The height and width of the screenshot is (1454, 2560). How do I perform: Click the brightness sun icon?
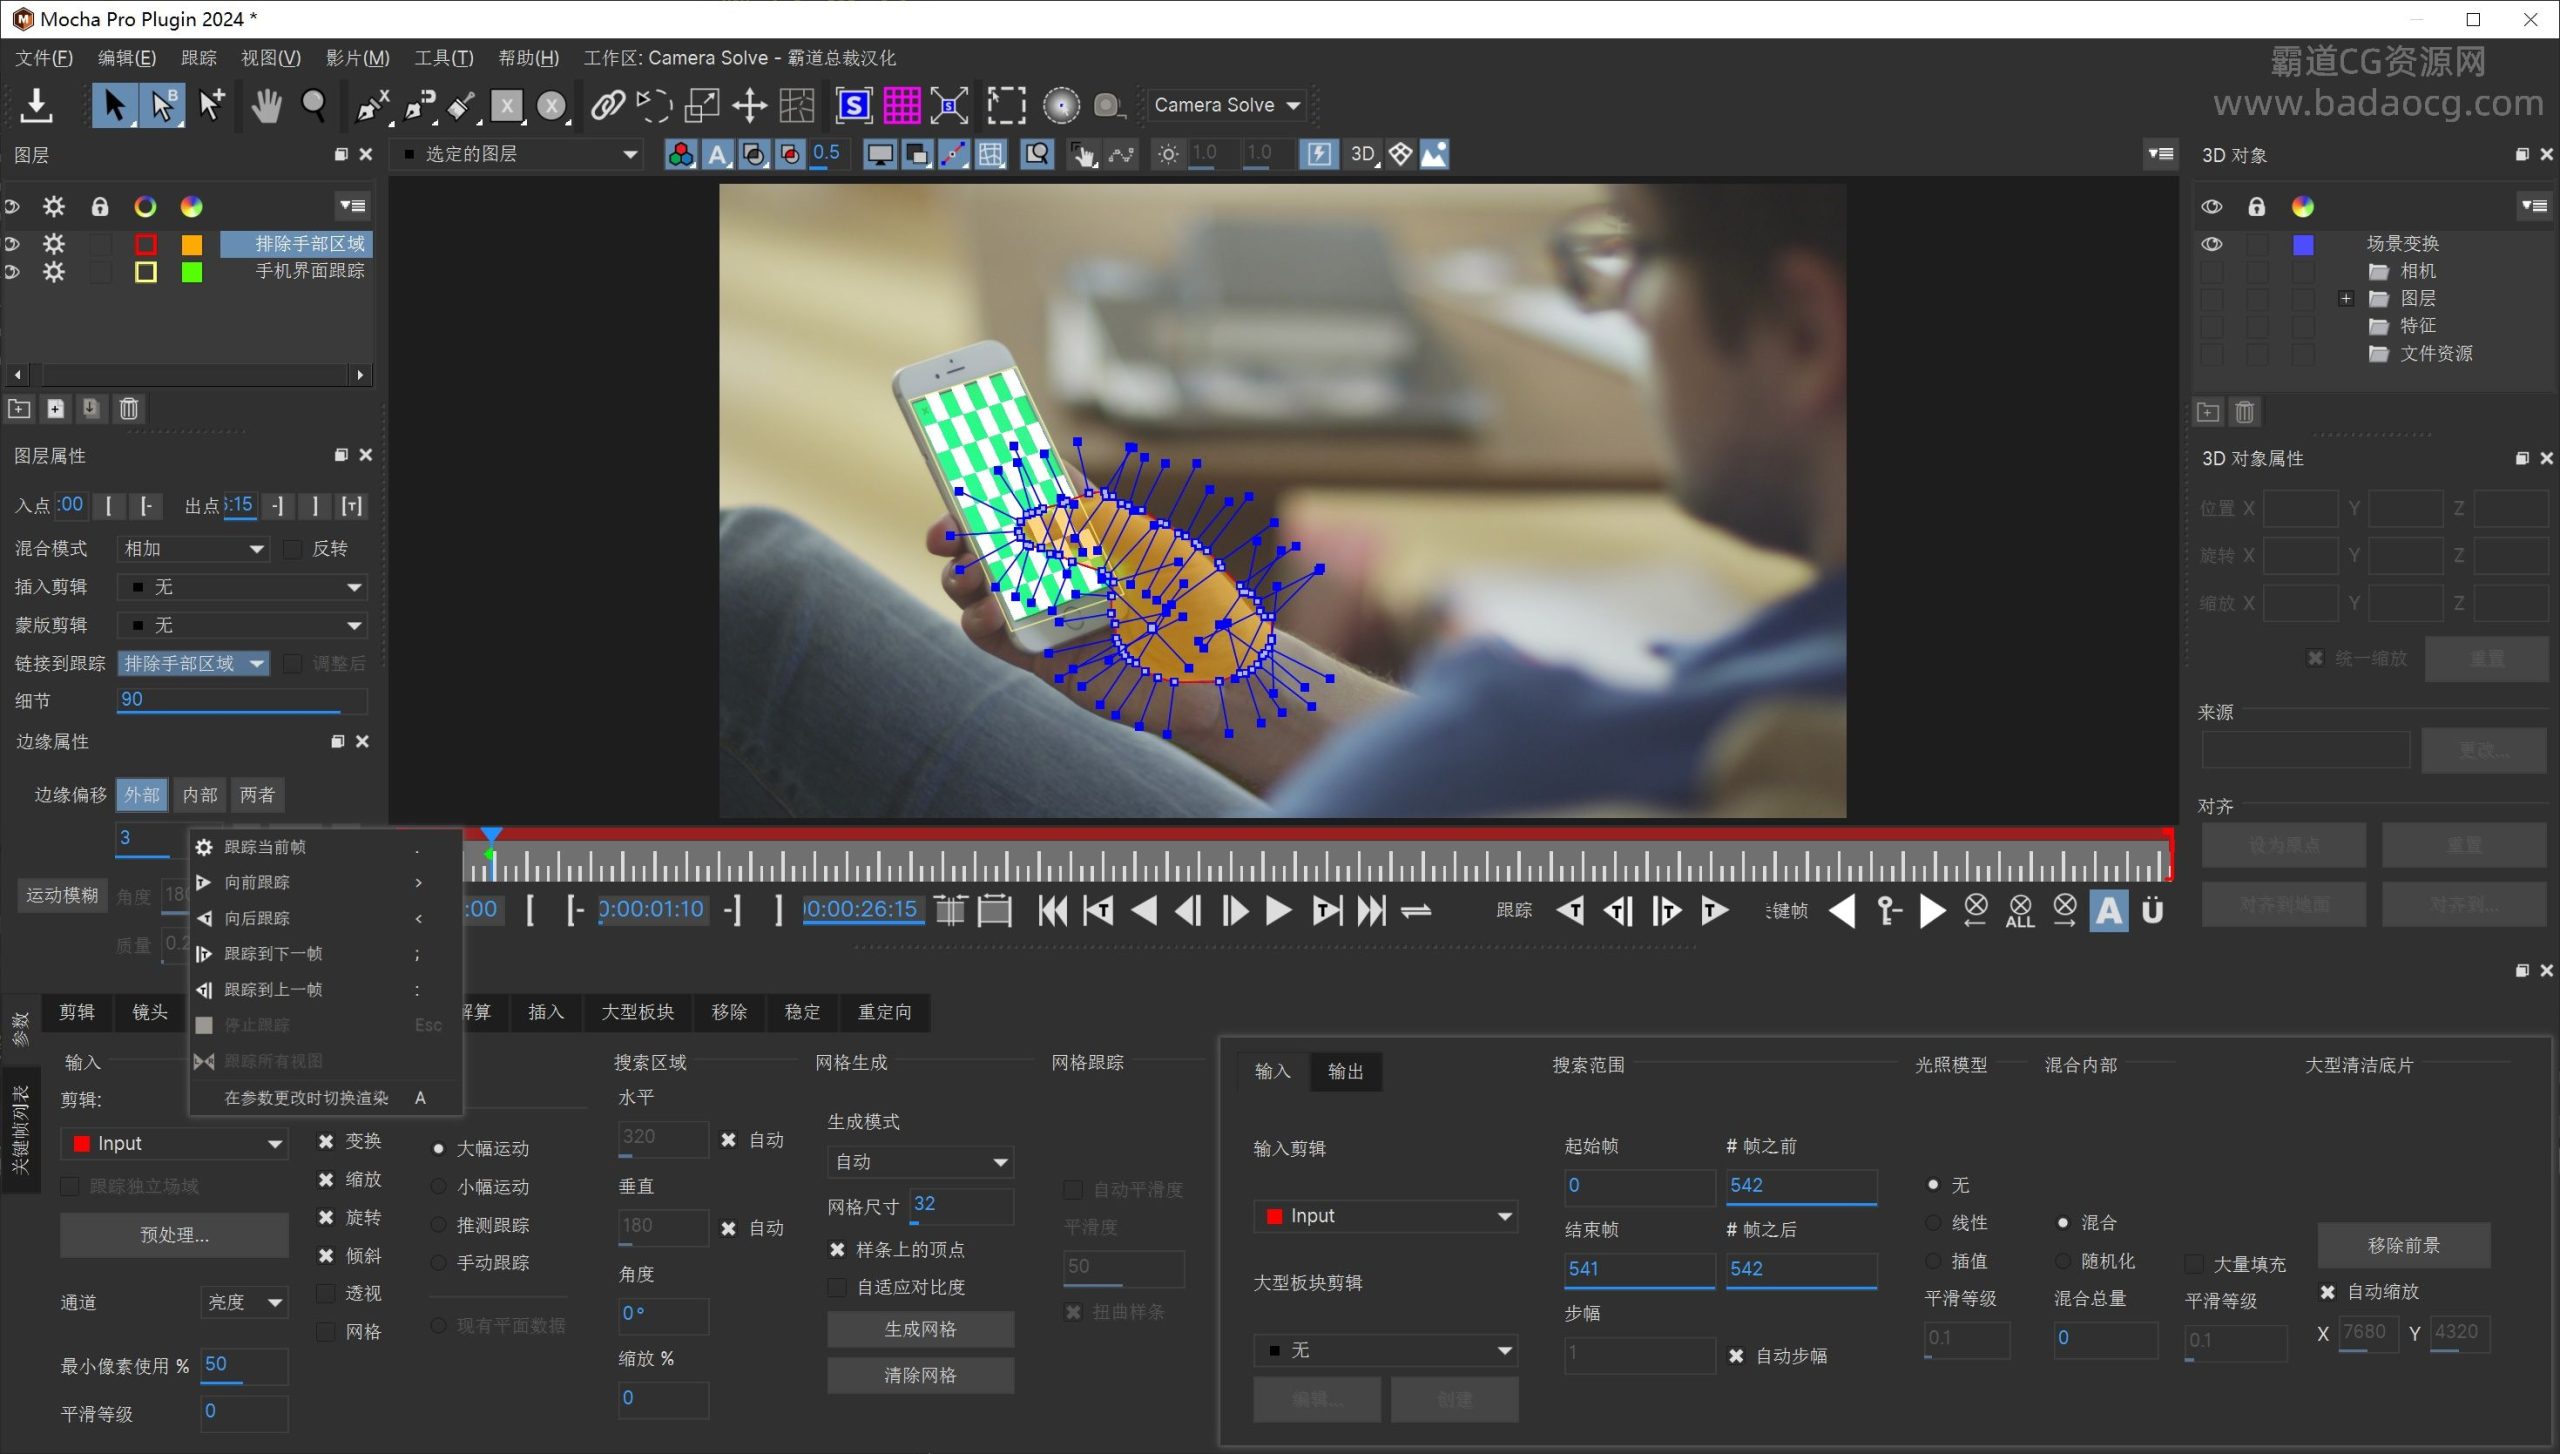tap(1168, 154)
